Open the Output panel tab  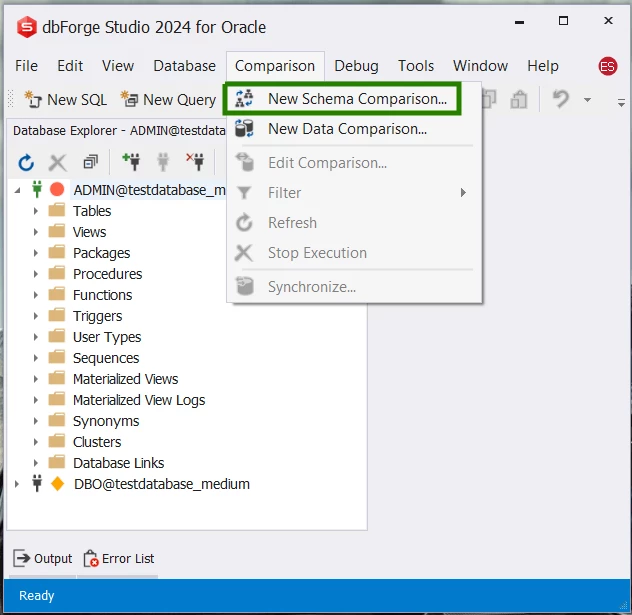click(43, 559)
